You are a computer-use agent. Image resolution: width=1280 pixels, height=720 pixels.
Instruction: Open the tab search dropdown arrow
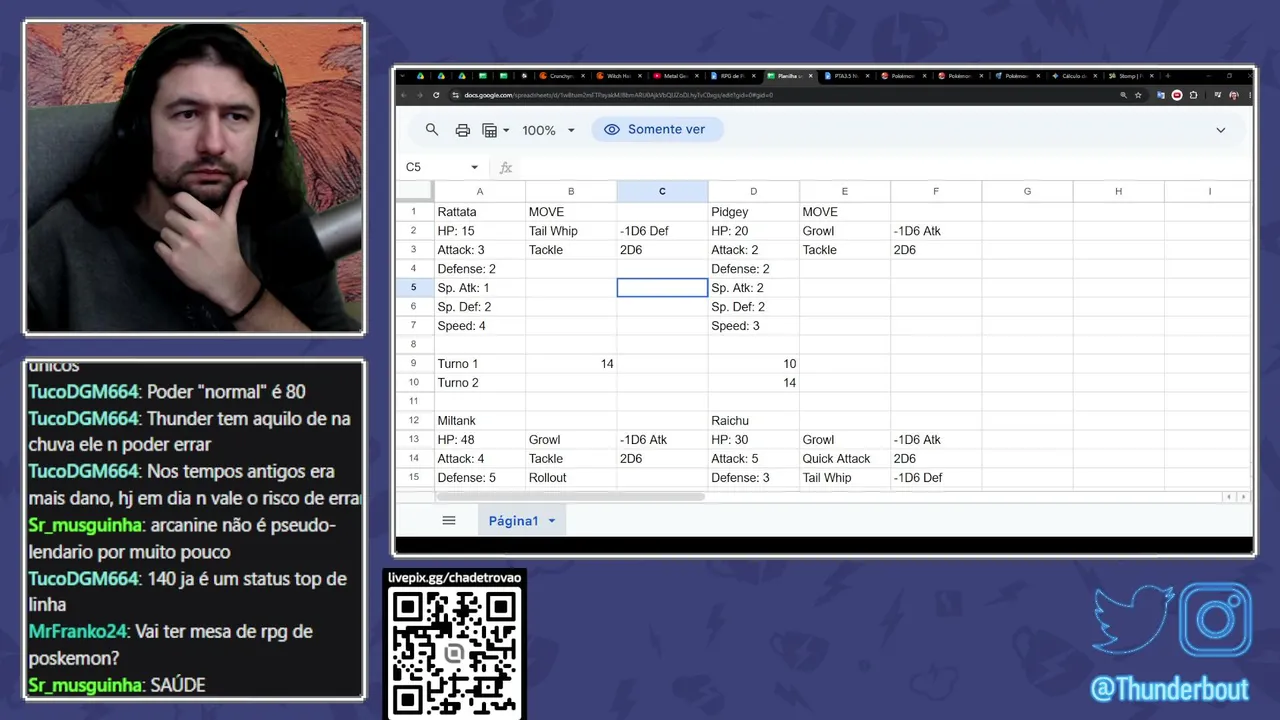click(x=402, y=76)
